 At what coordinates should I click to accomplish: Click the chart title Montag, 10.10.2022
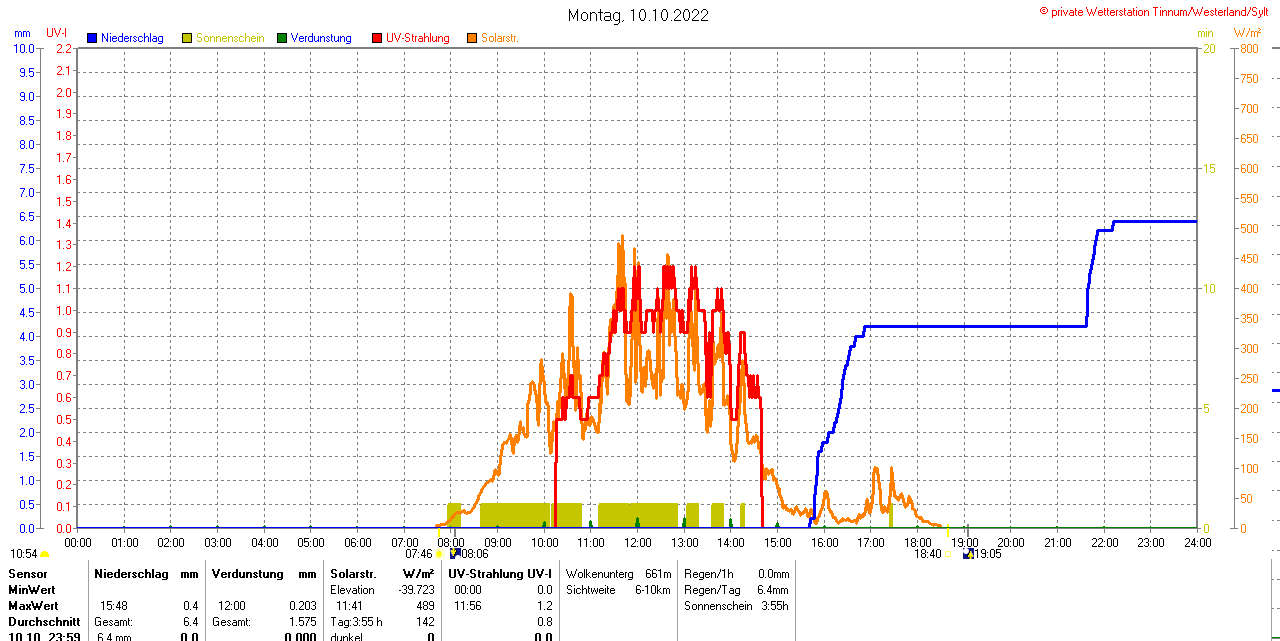[x=638, y=15]
